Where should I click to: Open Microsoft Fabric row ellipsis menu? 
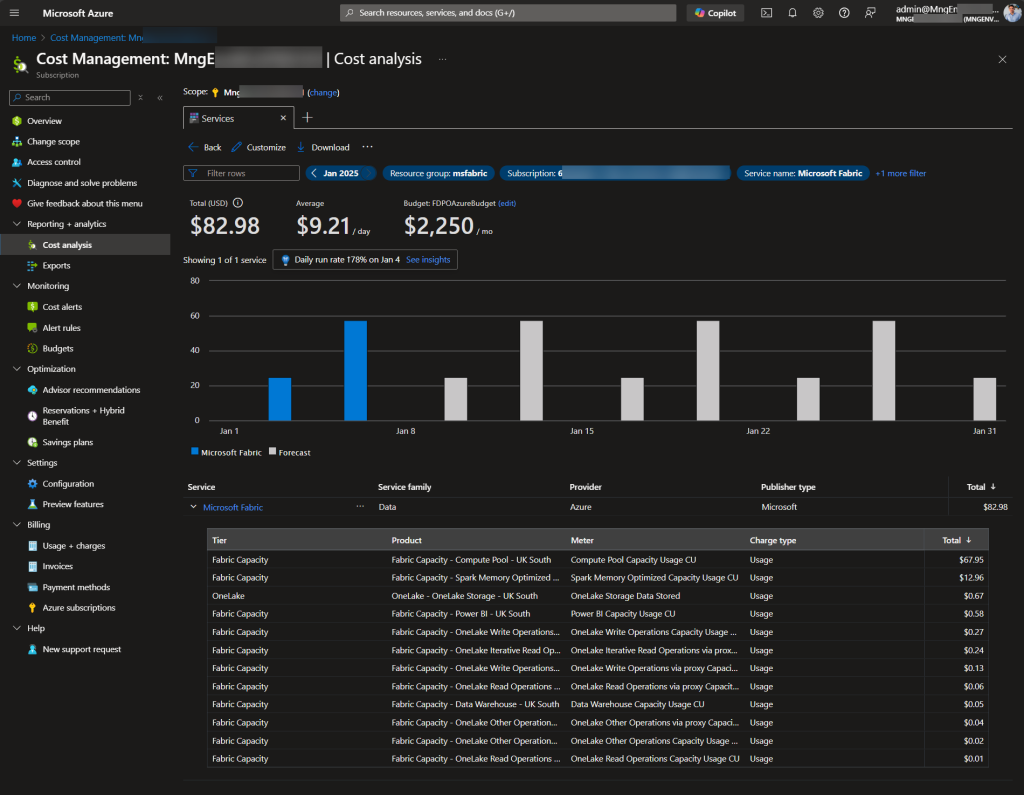coord(360,507)
